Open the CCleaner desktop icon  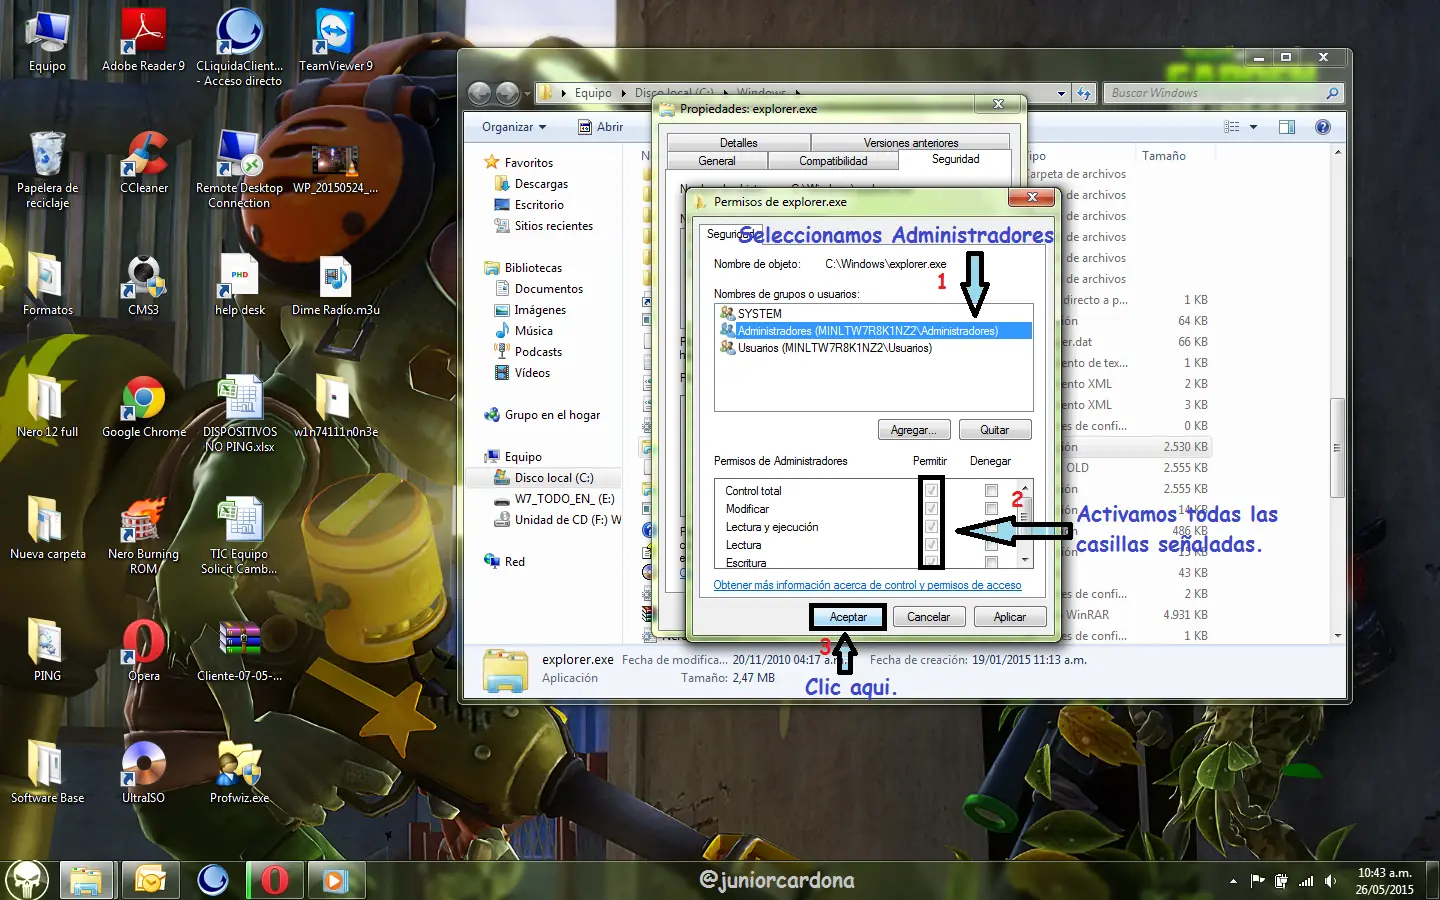point(144,157)
